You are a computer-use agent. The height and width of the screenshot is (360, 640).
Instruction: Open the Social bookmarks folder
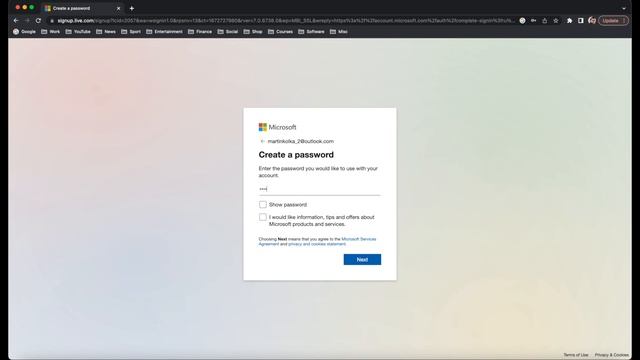point(228,31)
